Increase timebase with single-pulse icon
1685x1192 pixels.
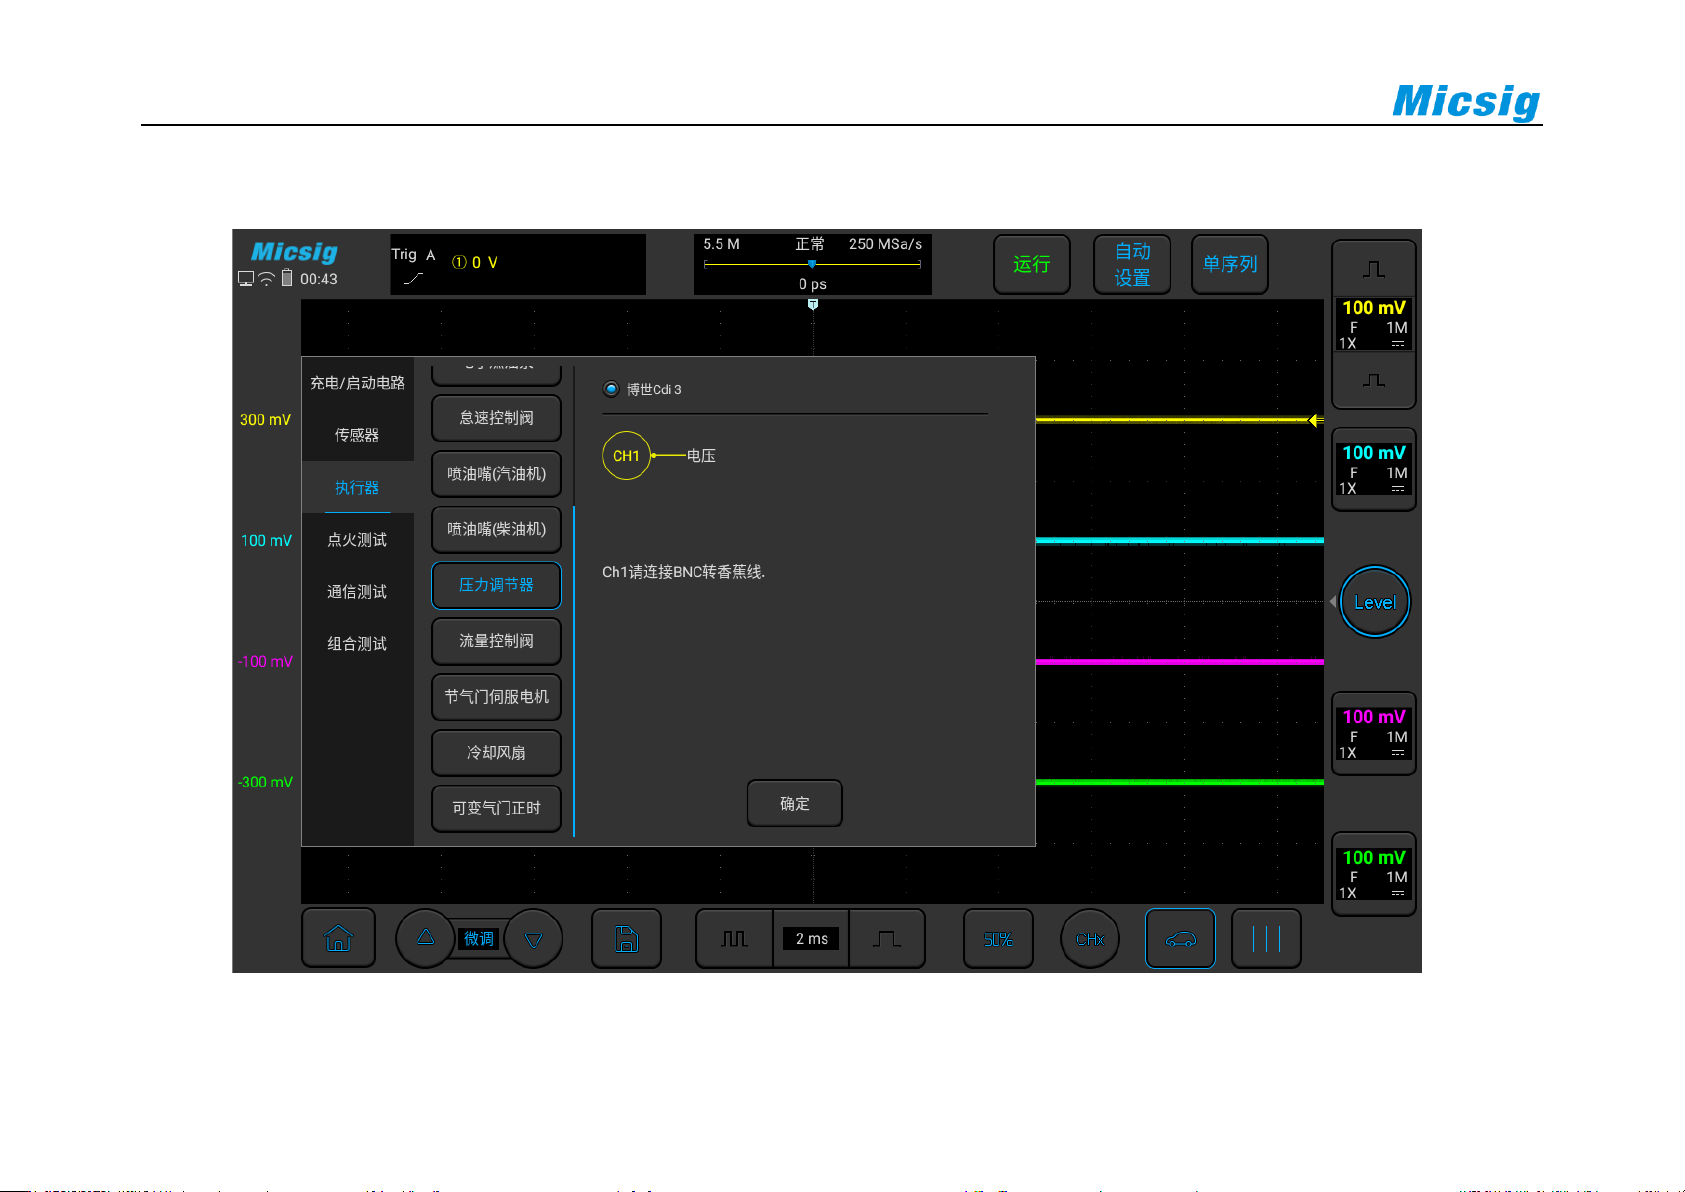[x=886, y=939]
